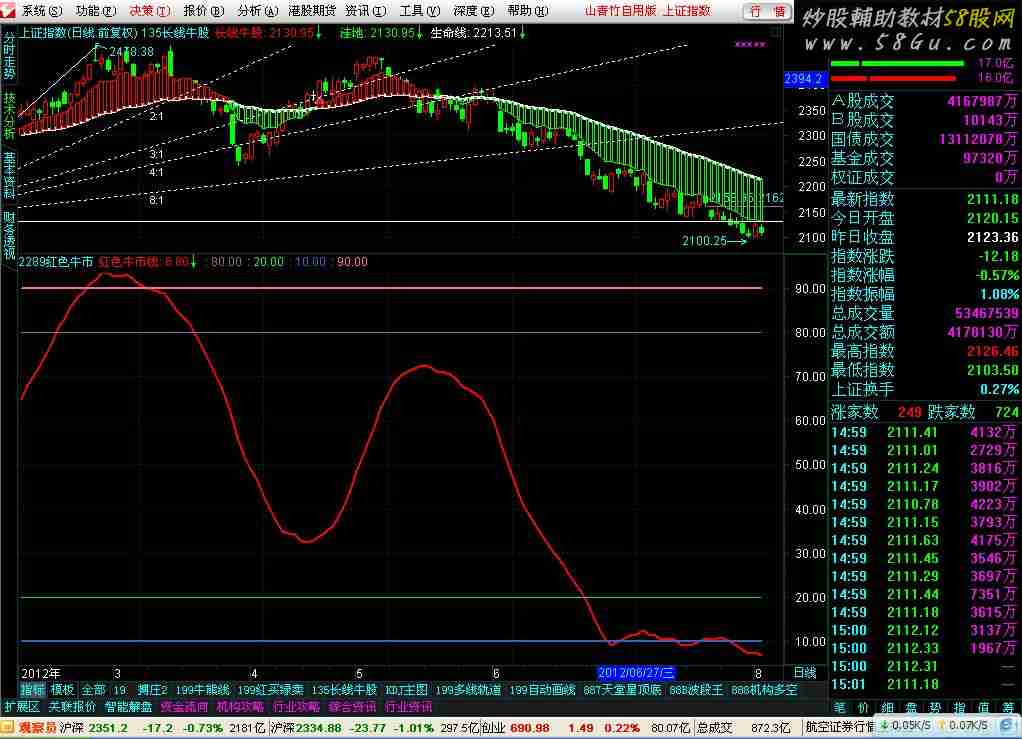Click the 日线 period selector

tap(805, 673)
